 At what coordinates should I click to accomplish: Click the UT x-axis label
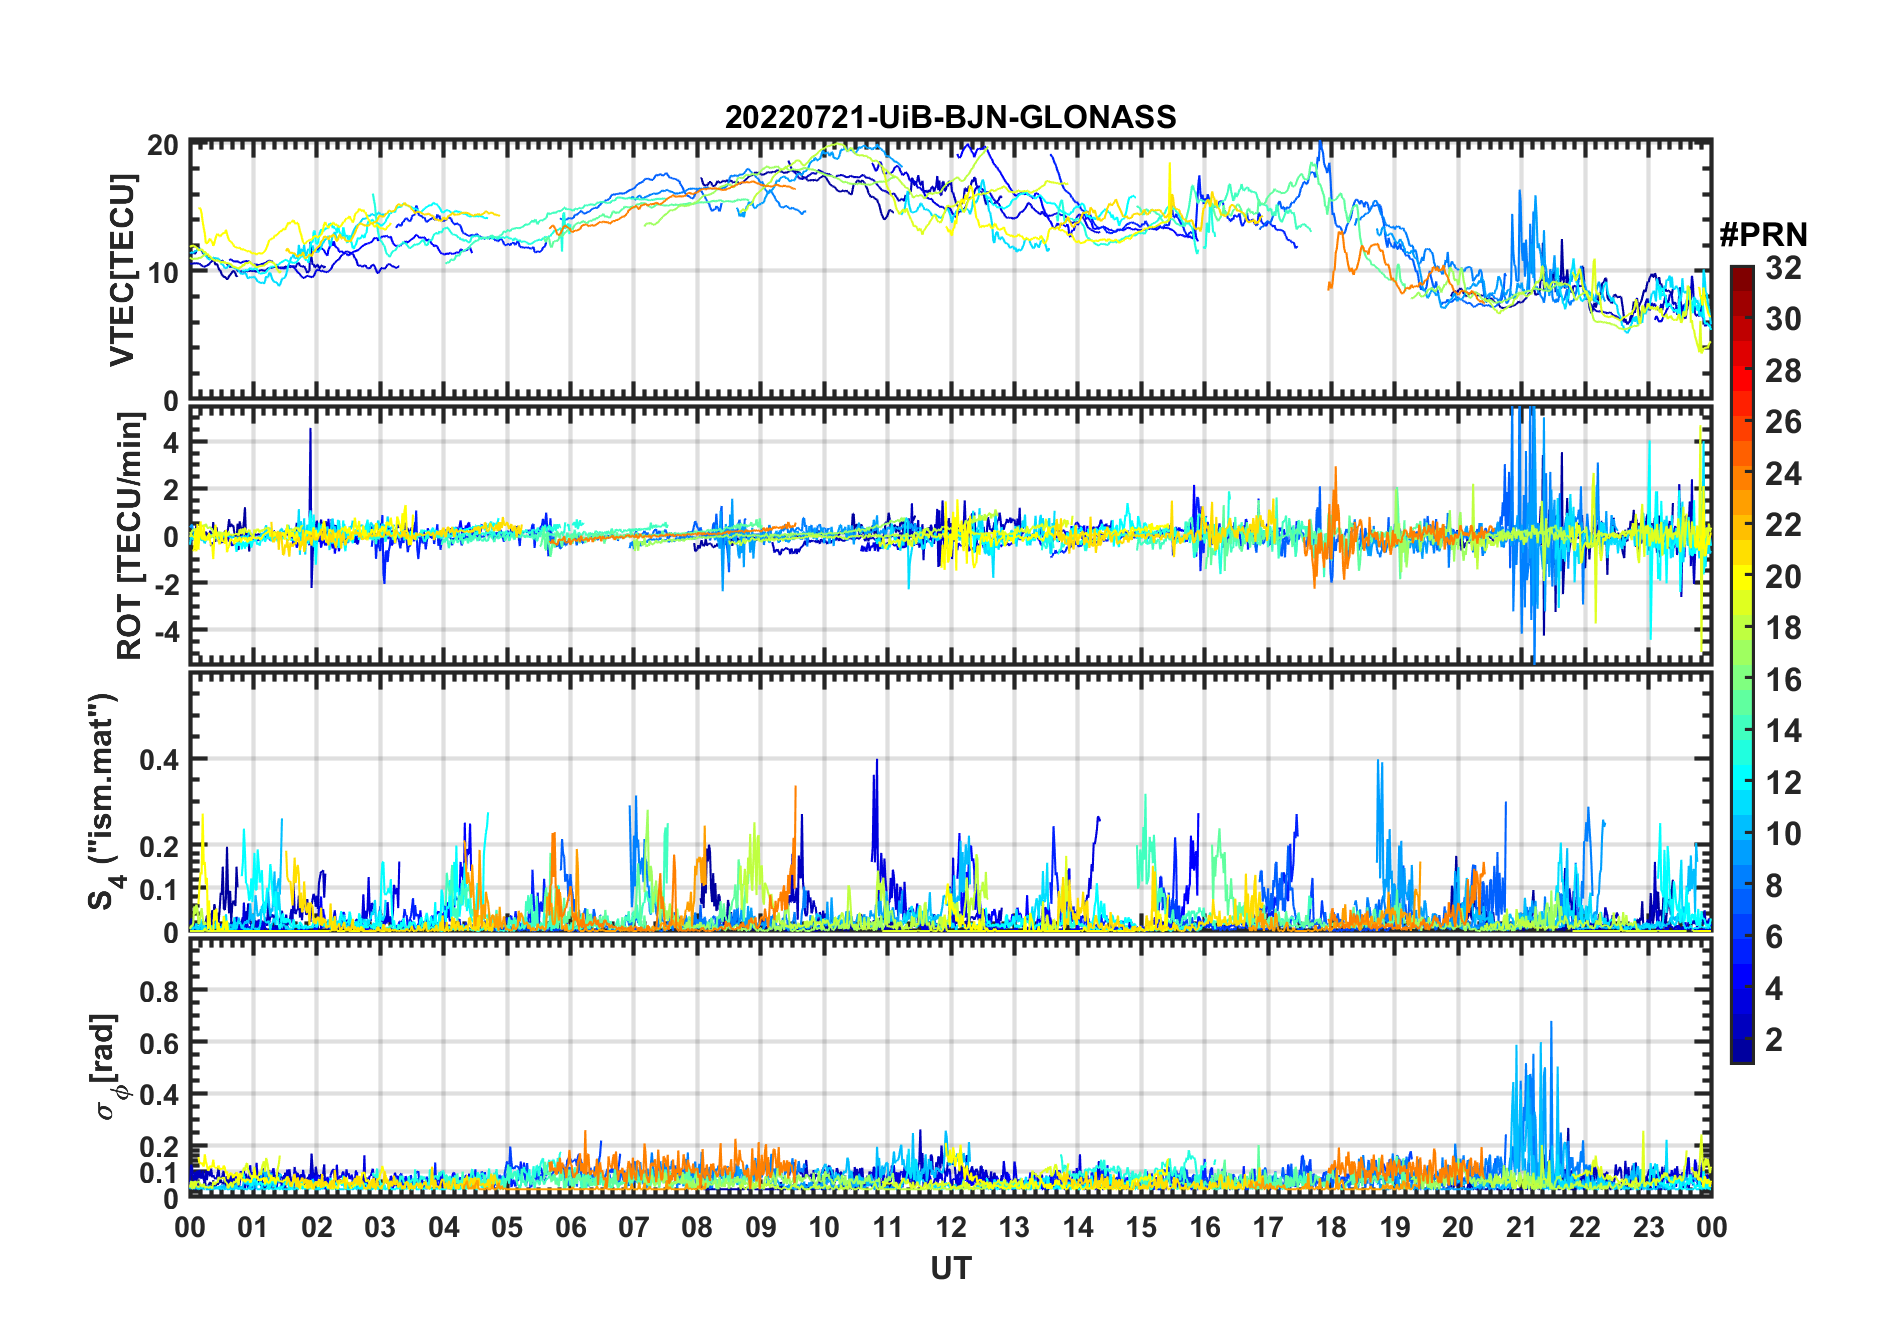point(950,1268)
